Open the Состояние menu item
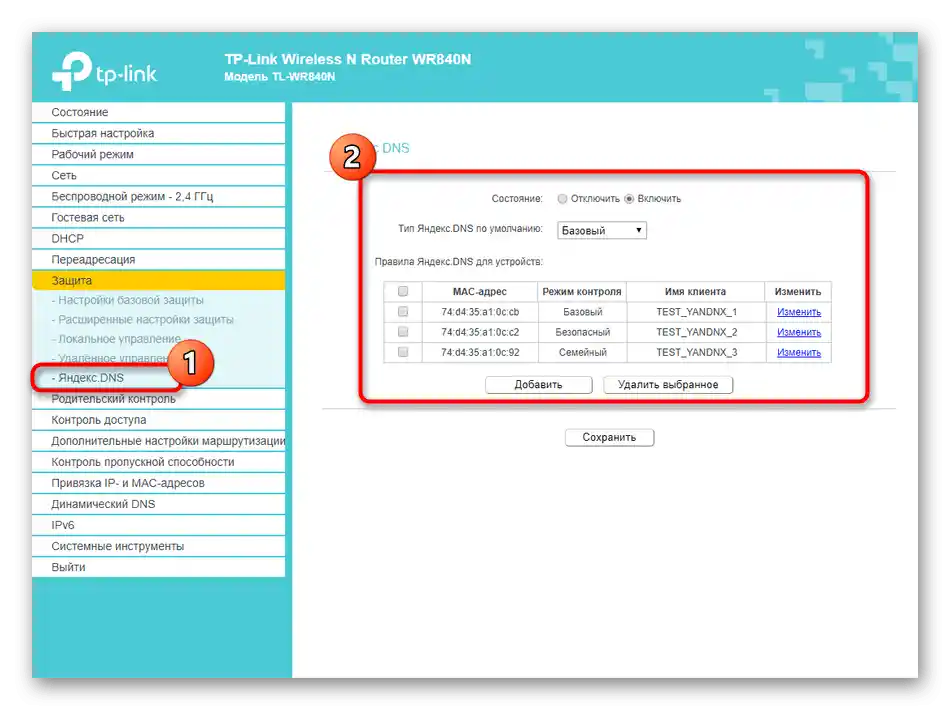This screenshot has width=950, height=710. (x=158, y=112)
